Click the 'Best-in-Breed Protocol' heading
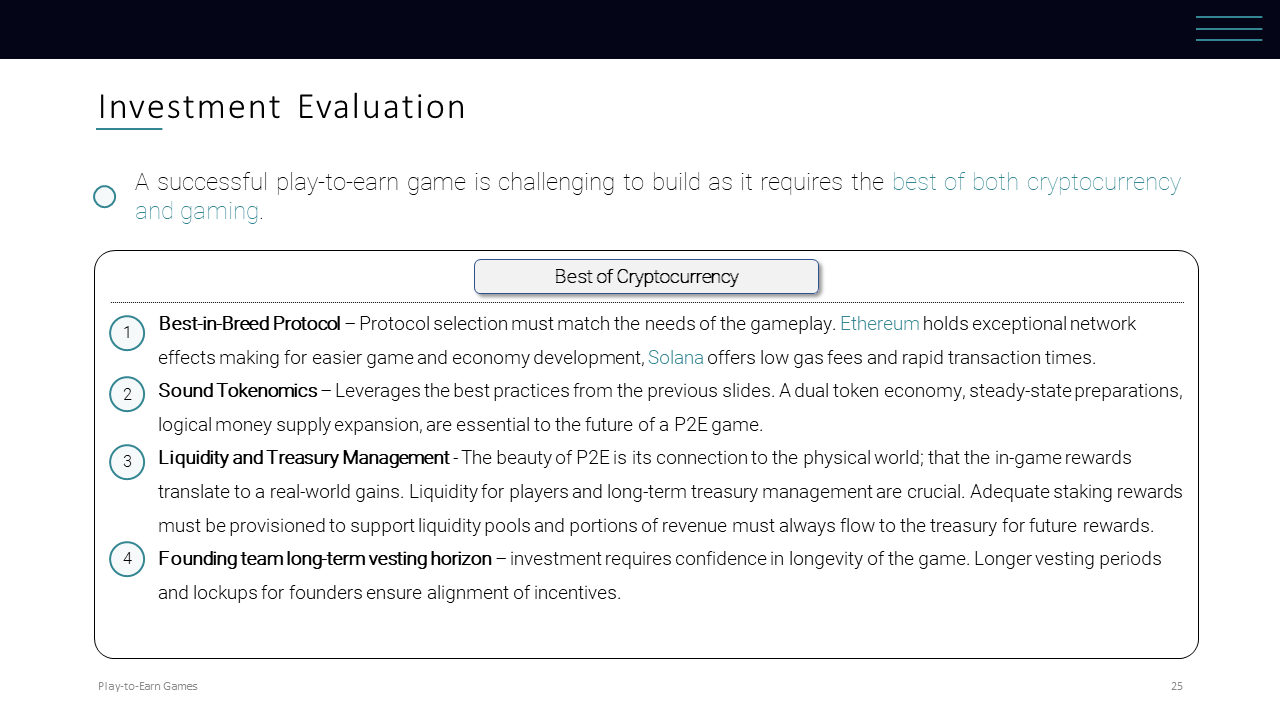The width and height of the screenshot is (1280, 720). (x=250, y=324)
